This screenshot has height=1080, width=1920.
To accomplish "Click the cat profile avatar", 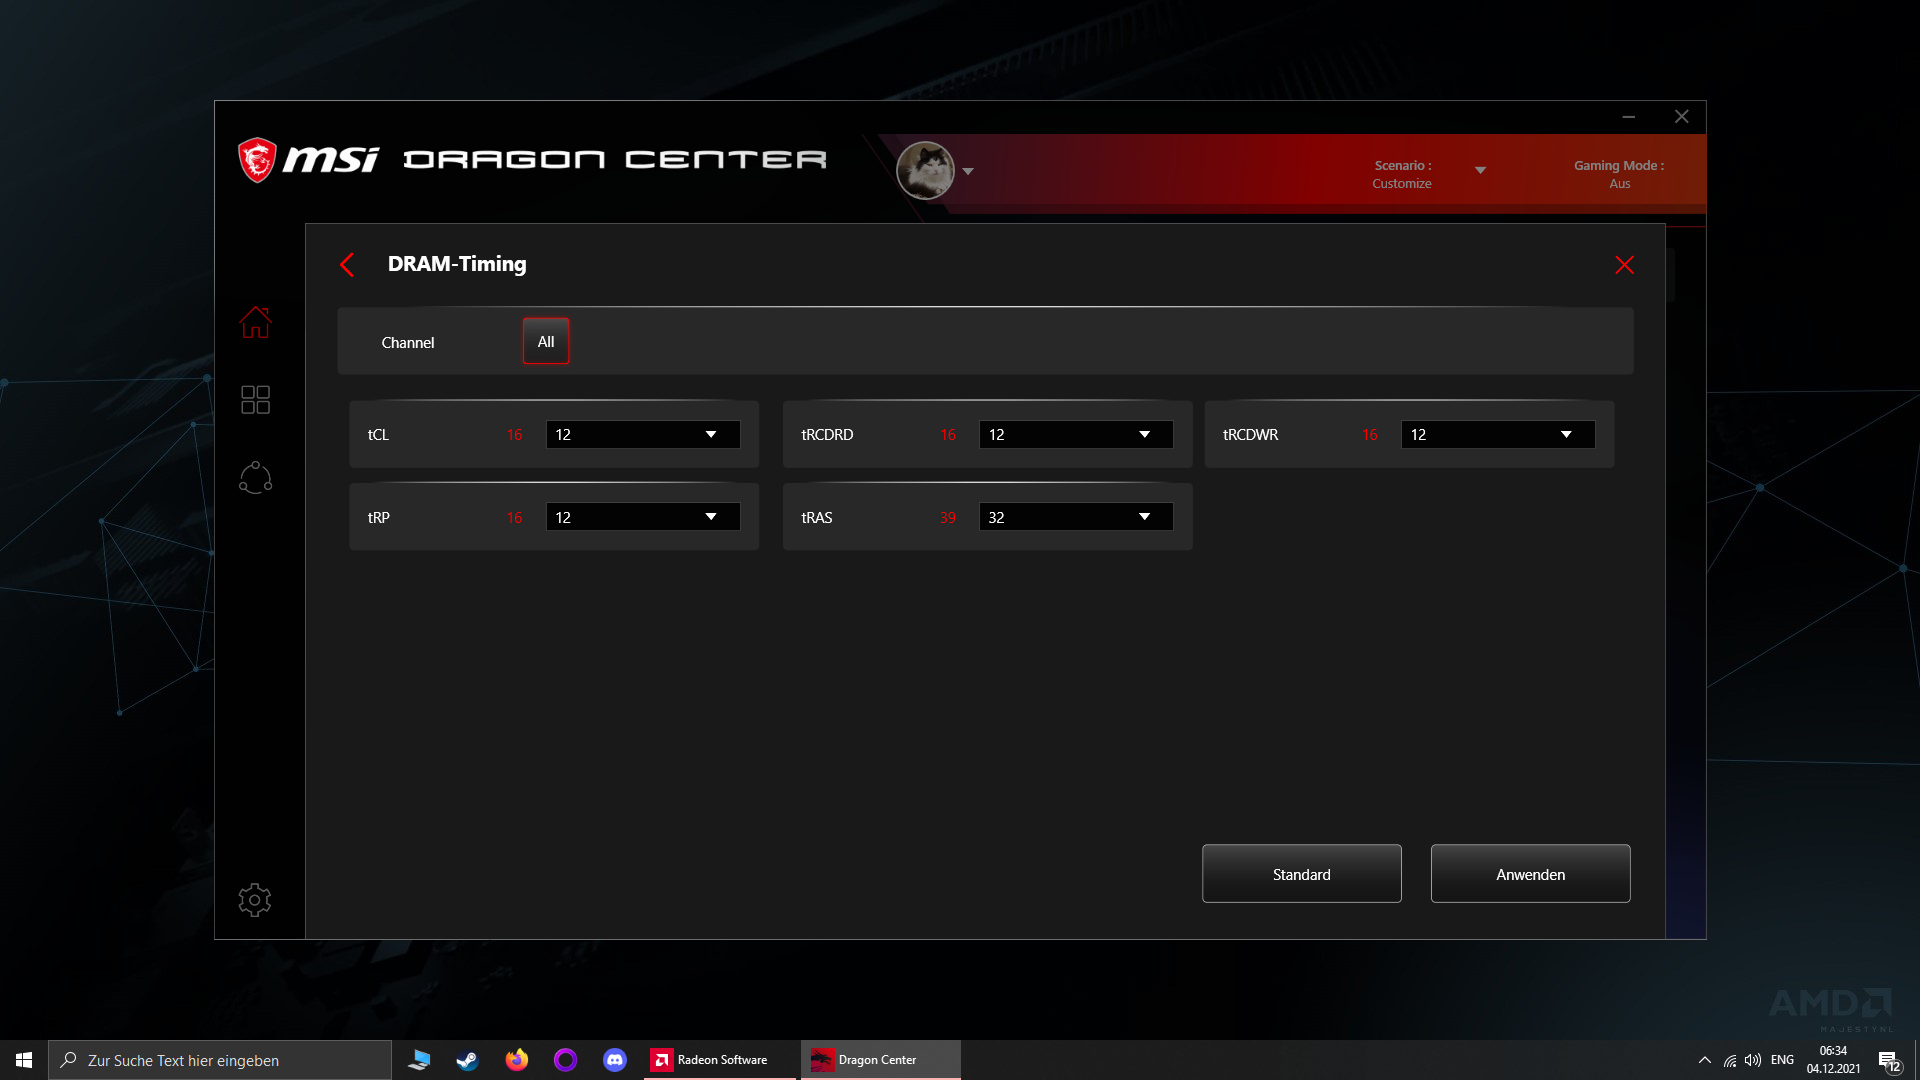I will (925, 170).
